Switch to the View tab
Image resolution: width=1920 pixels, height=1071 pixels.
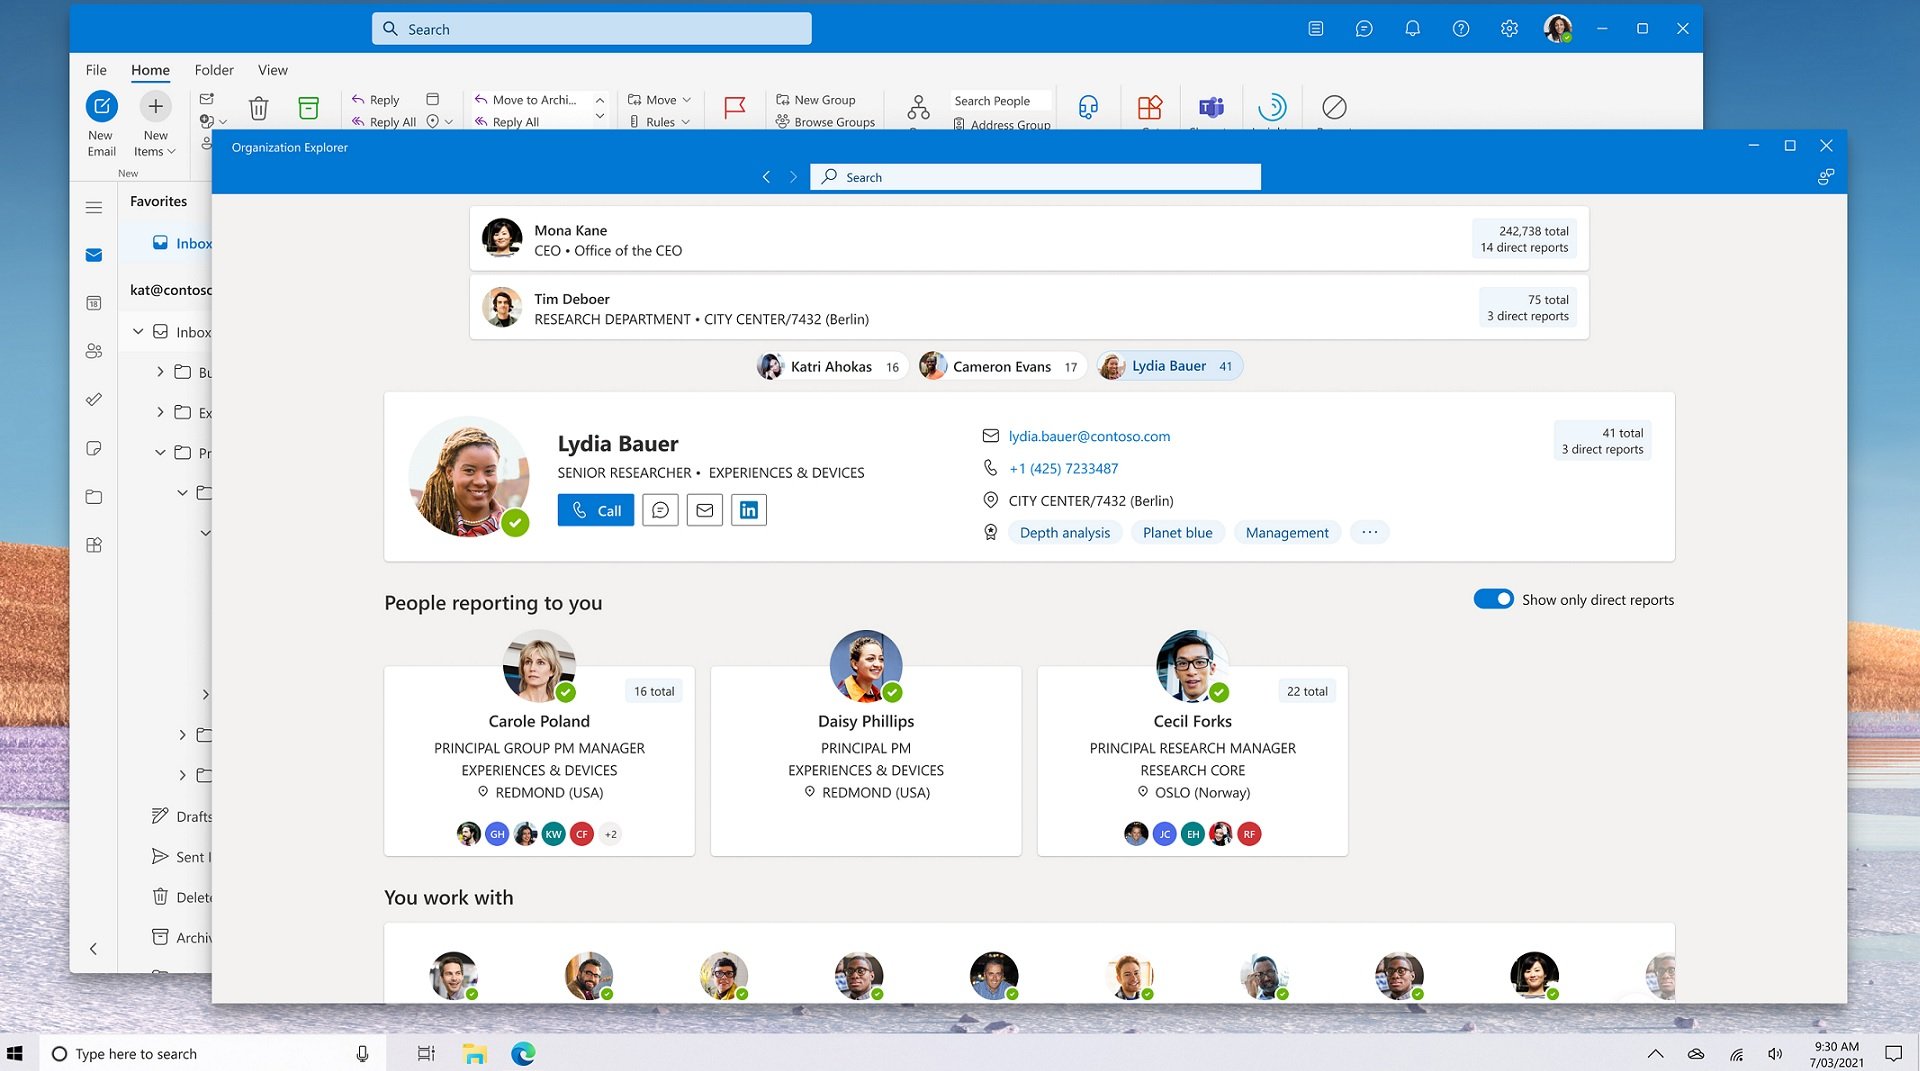coord(272,70)
